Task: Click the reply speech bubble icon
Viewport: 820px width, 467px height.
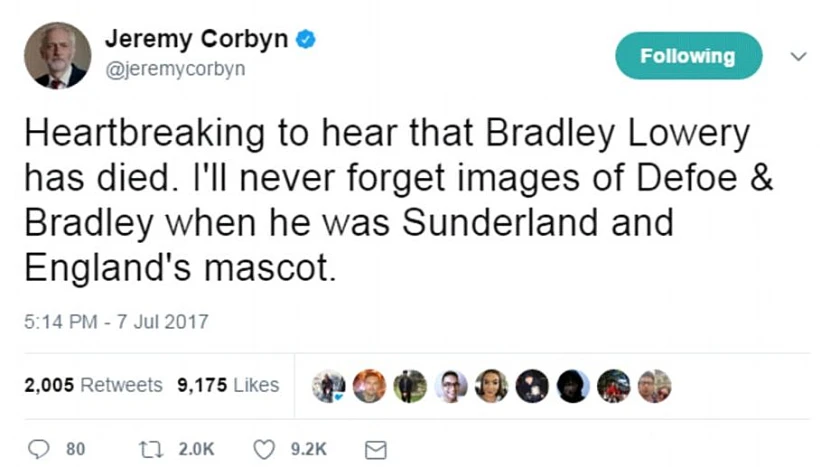Action: pos(39,449)
